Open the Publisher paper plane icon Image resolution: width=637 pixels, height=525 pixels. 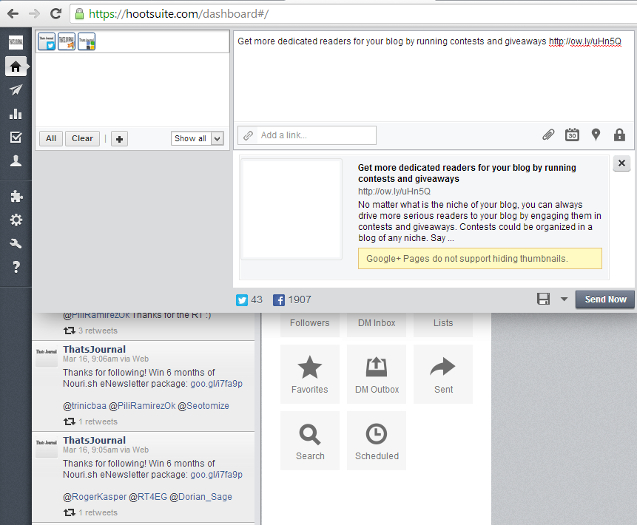[x=16, y=90]
